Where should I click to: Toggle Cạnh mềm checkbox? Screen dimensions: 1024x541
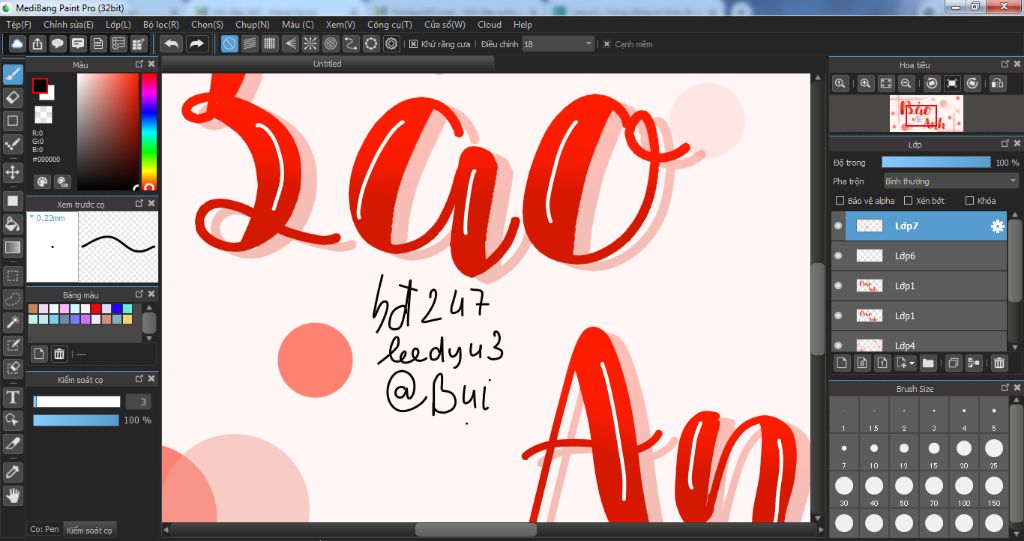[x=607, y=44]
